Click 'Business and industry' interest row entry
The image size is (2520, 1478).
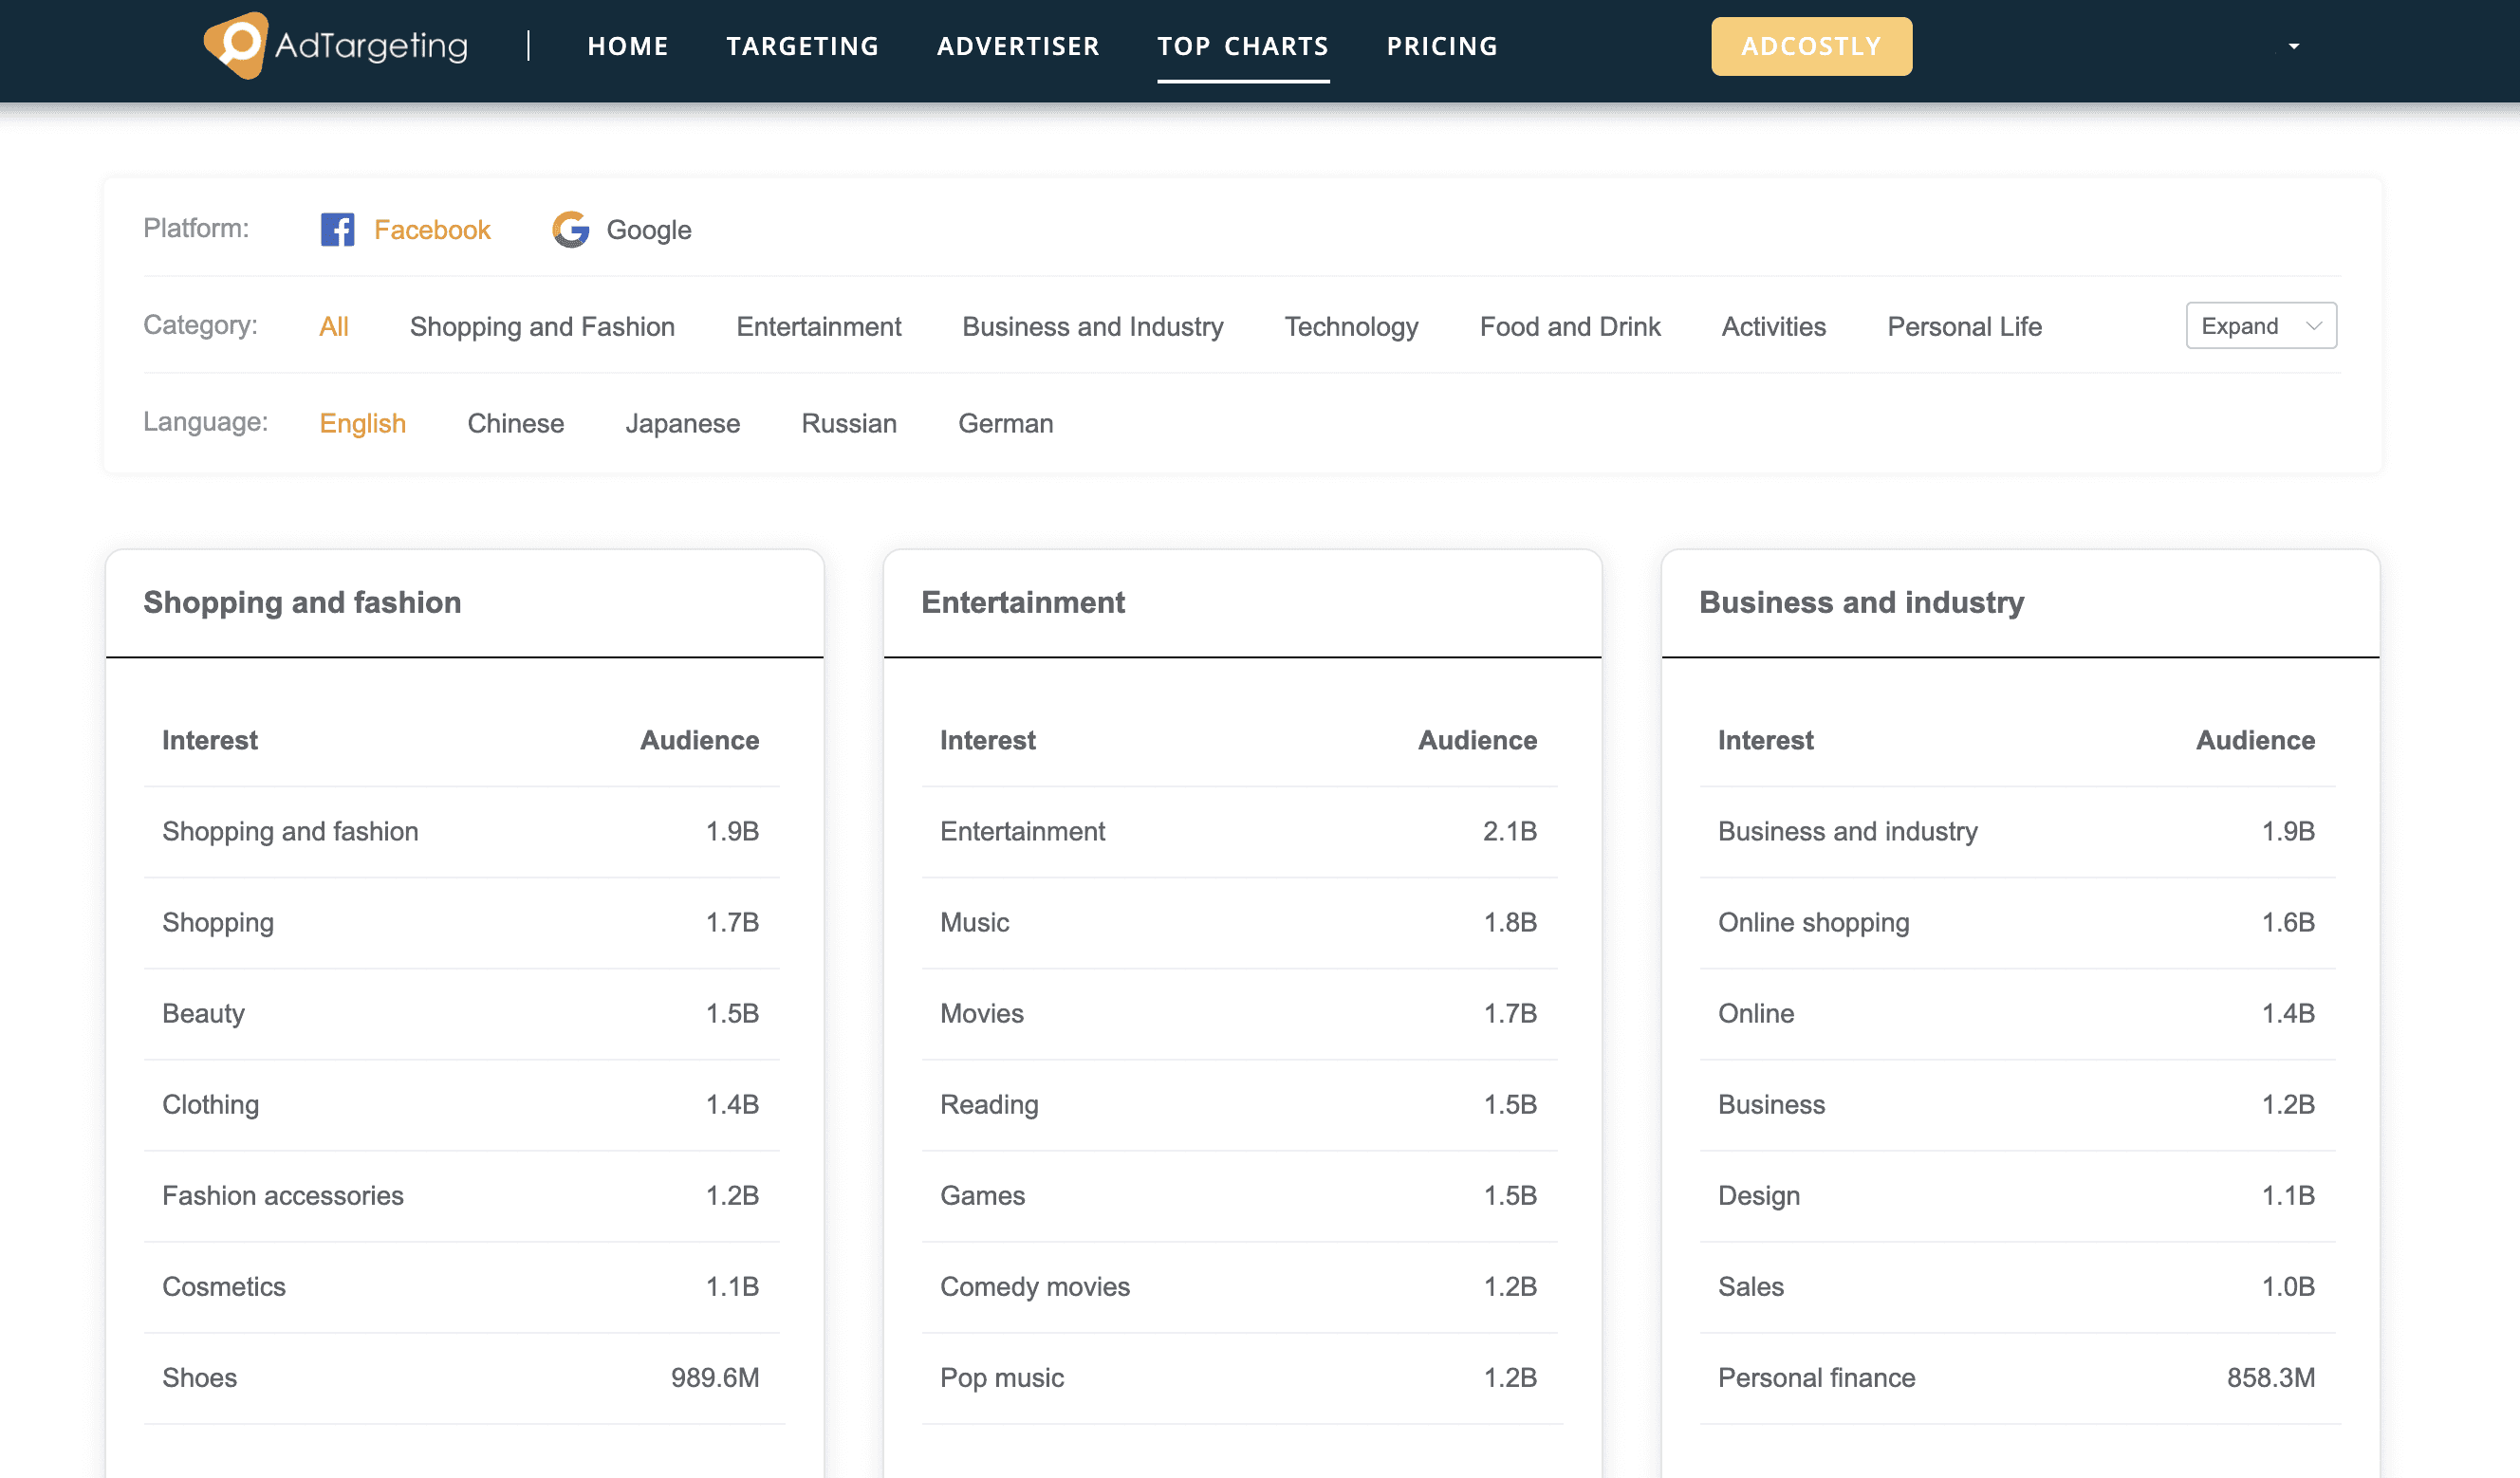[2018, 831]
